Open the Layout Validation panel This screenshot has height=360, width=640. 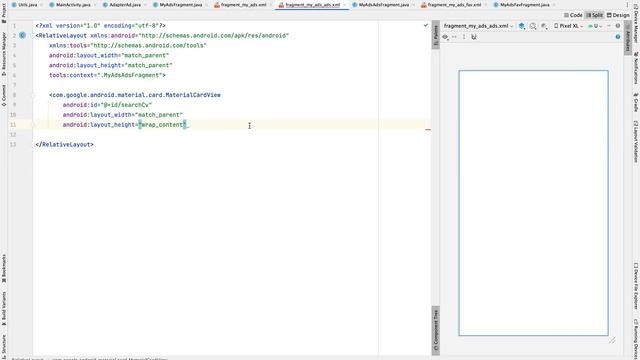(x=636, y=141)
